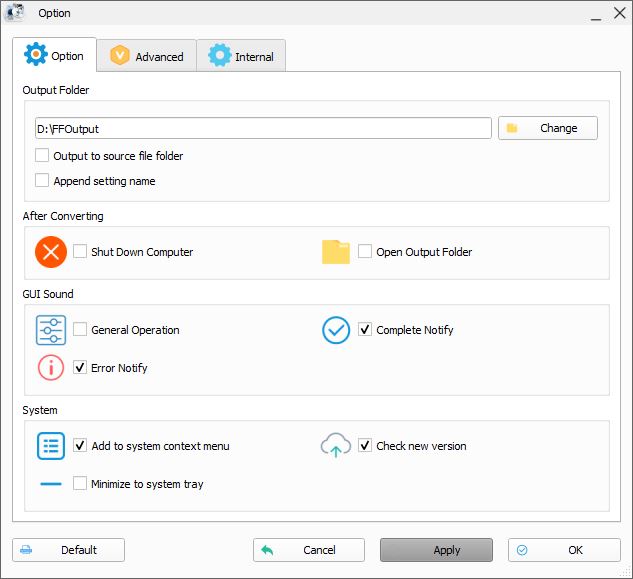This screenshot has width=633, height=579.
Task: Click the Change folder button
Action: pos(548,128)
